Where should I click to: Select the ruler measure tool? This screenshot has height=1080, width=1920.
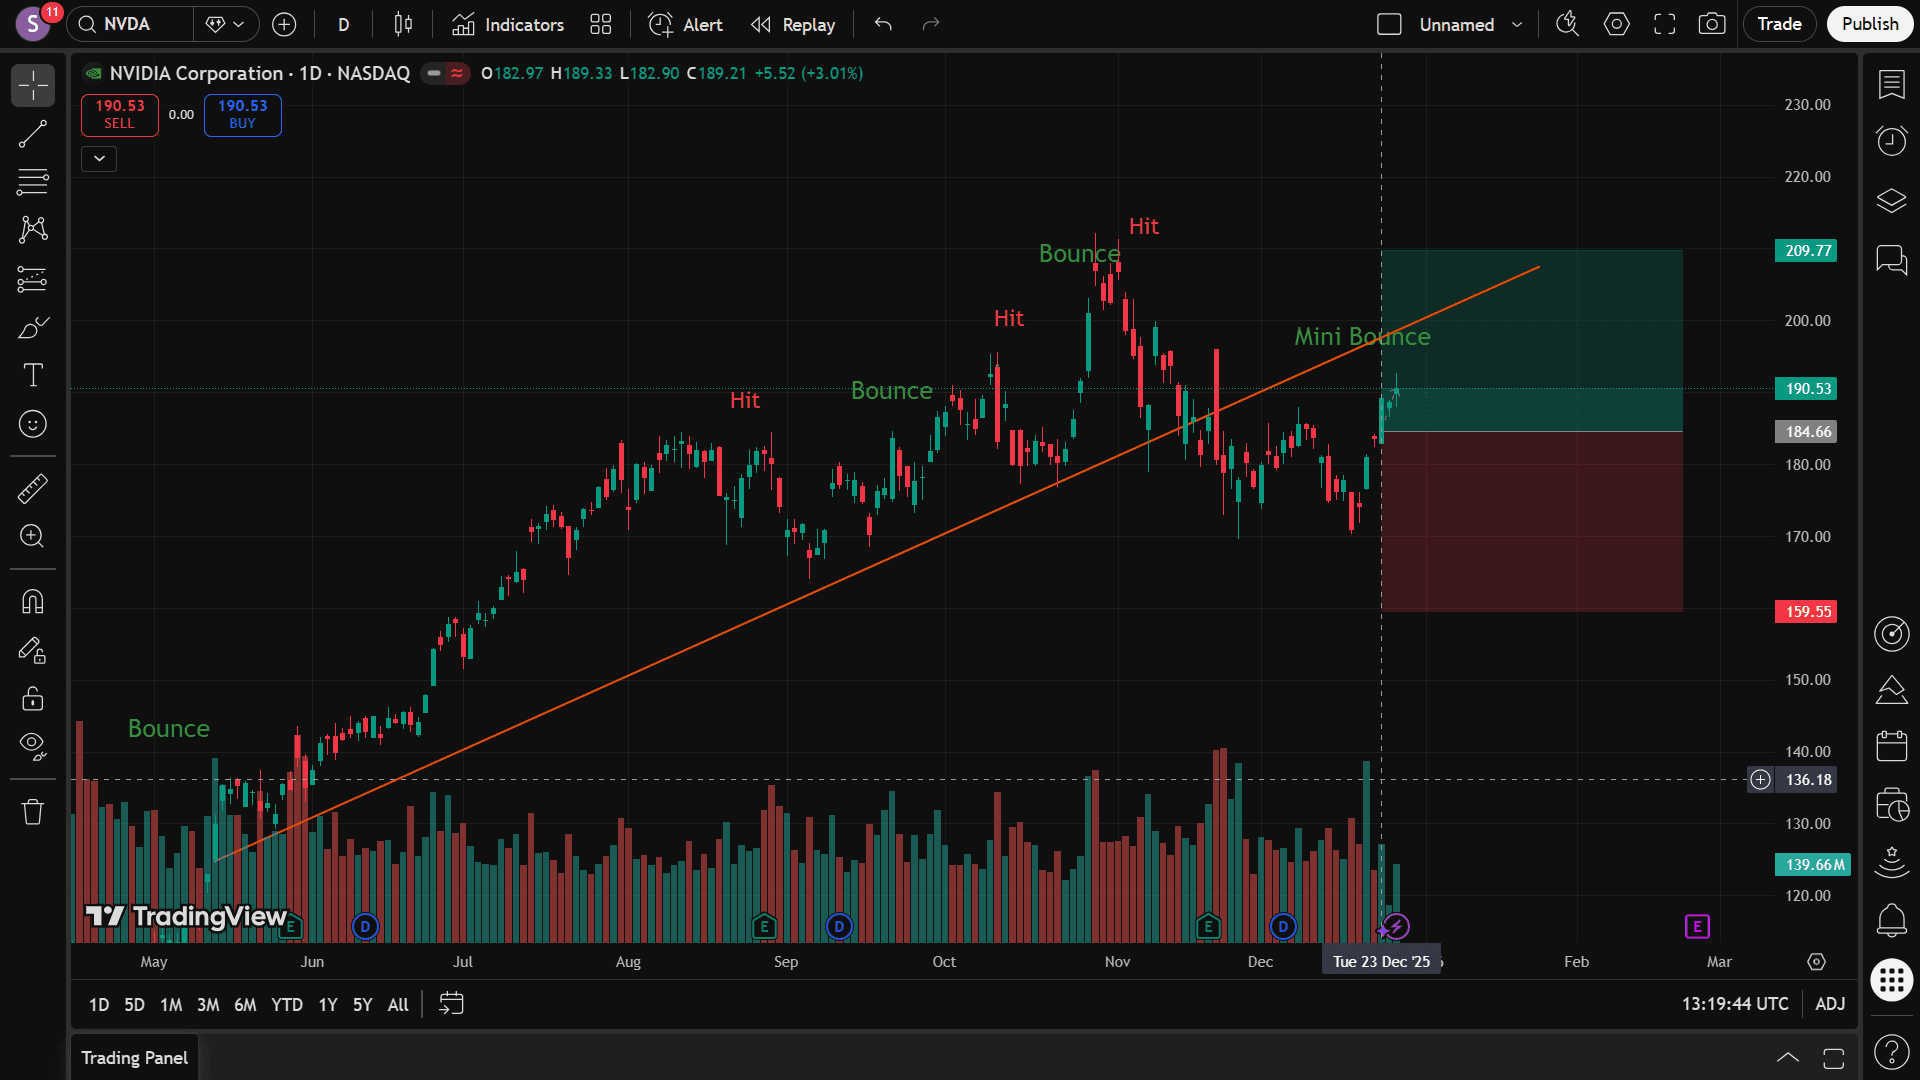pyautogui.click(x=33, y=489)
